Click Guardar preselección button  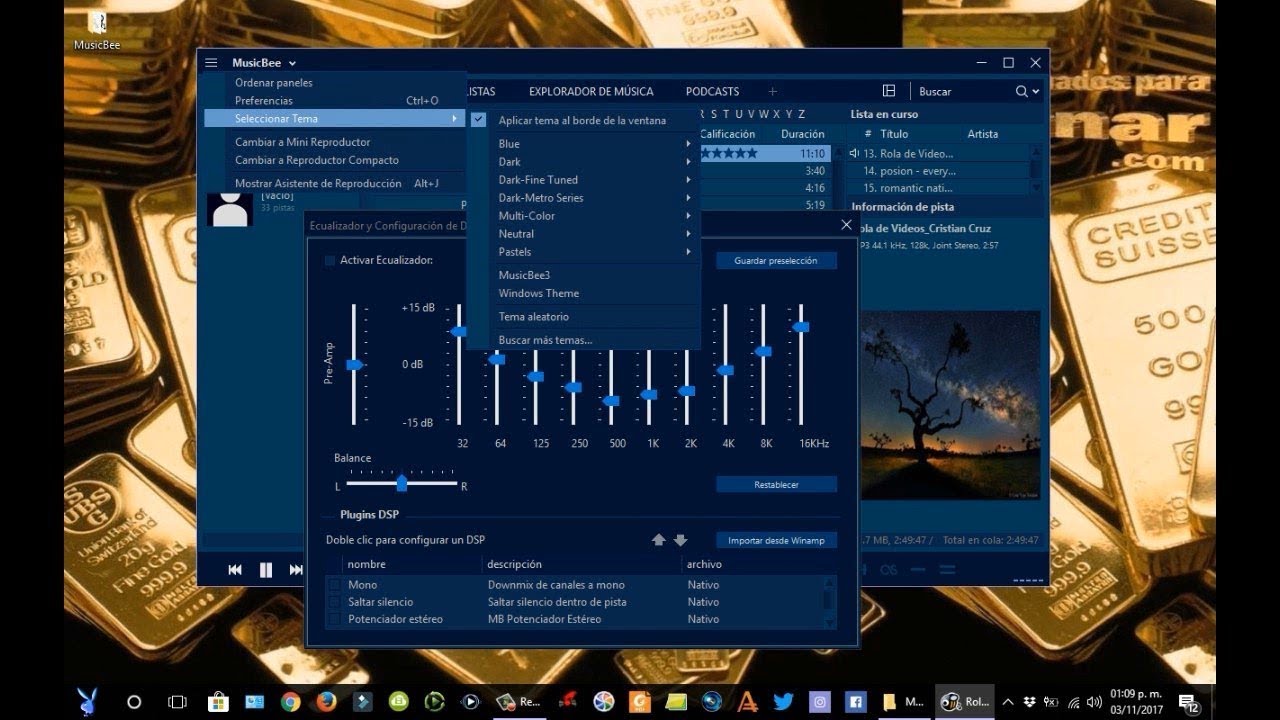[776, 260]
